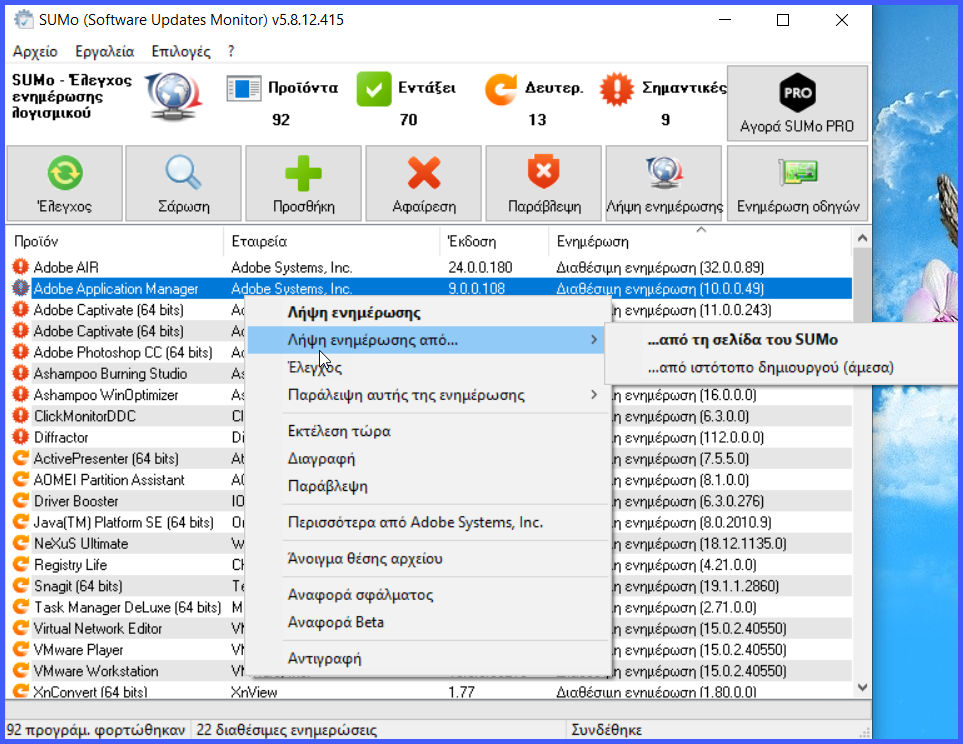Click the green Εντάξει checkmark icon

[373, 88]
